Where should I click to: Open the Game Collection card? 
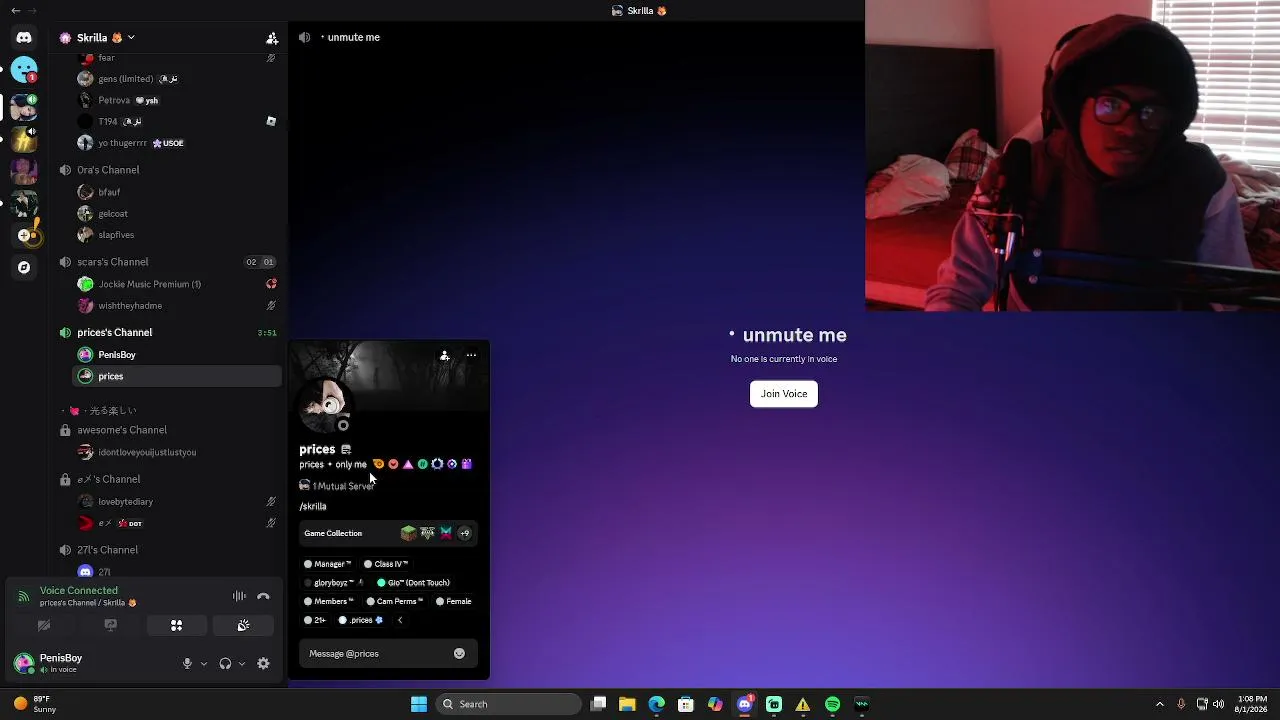pyautogui.click(x=388, y=533)
